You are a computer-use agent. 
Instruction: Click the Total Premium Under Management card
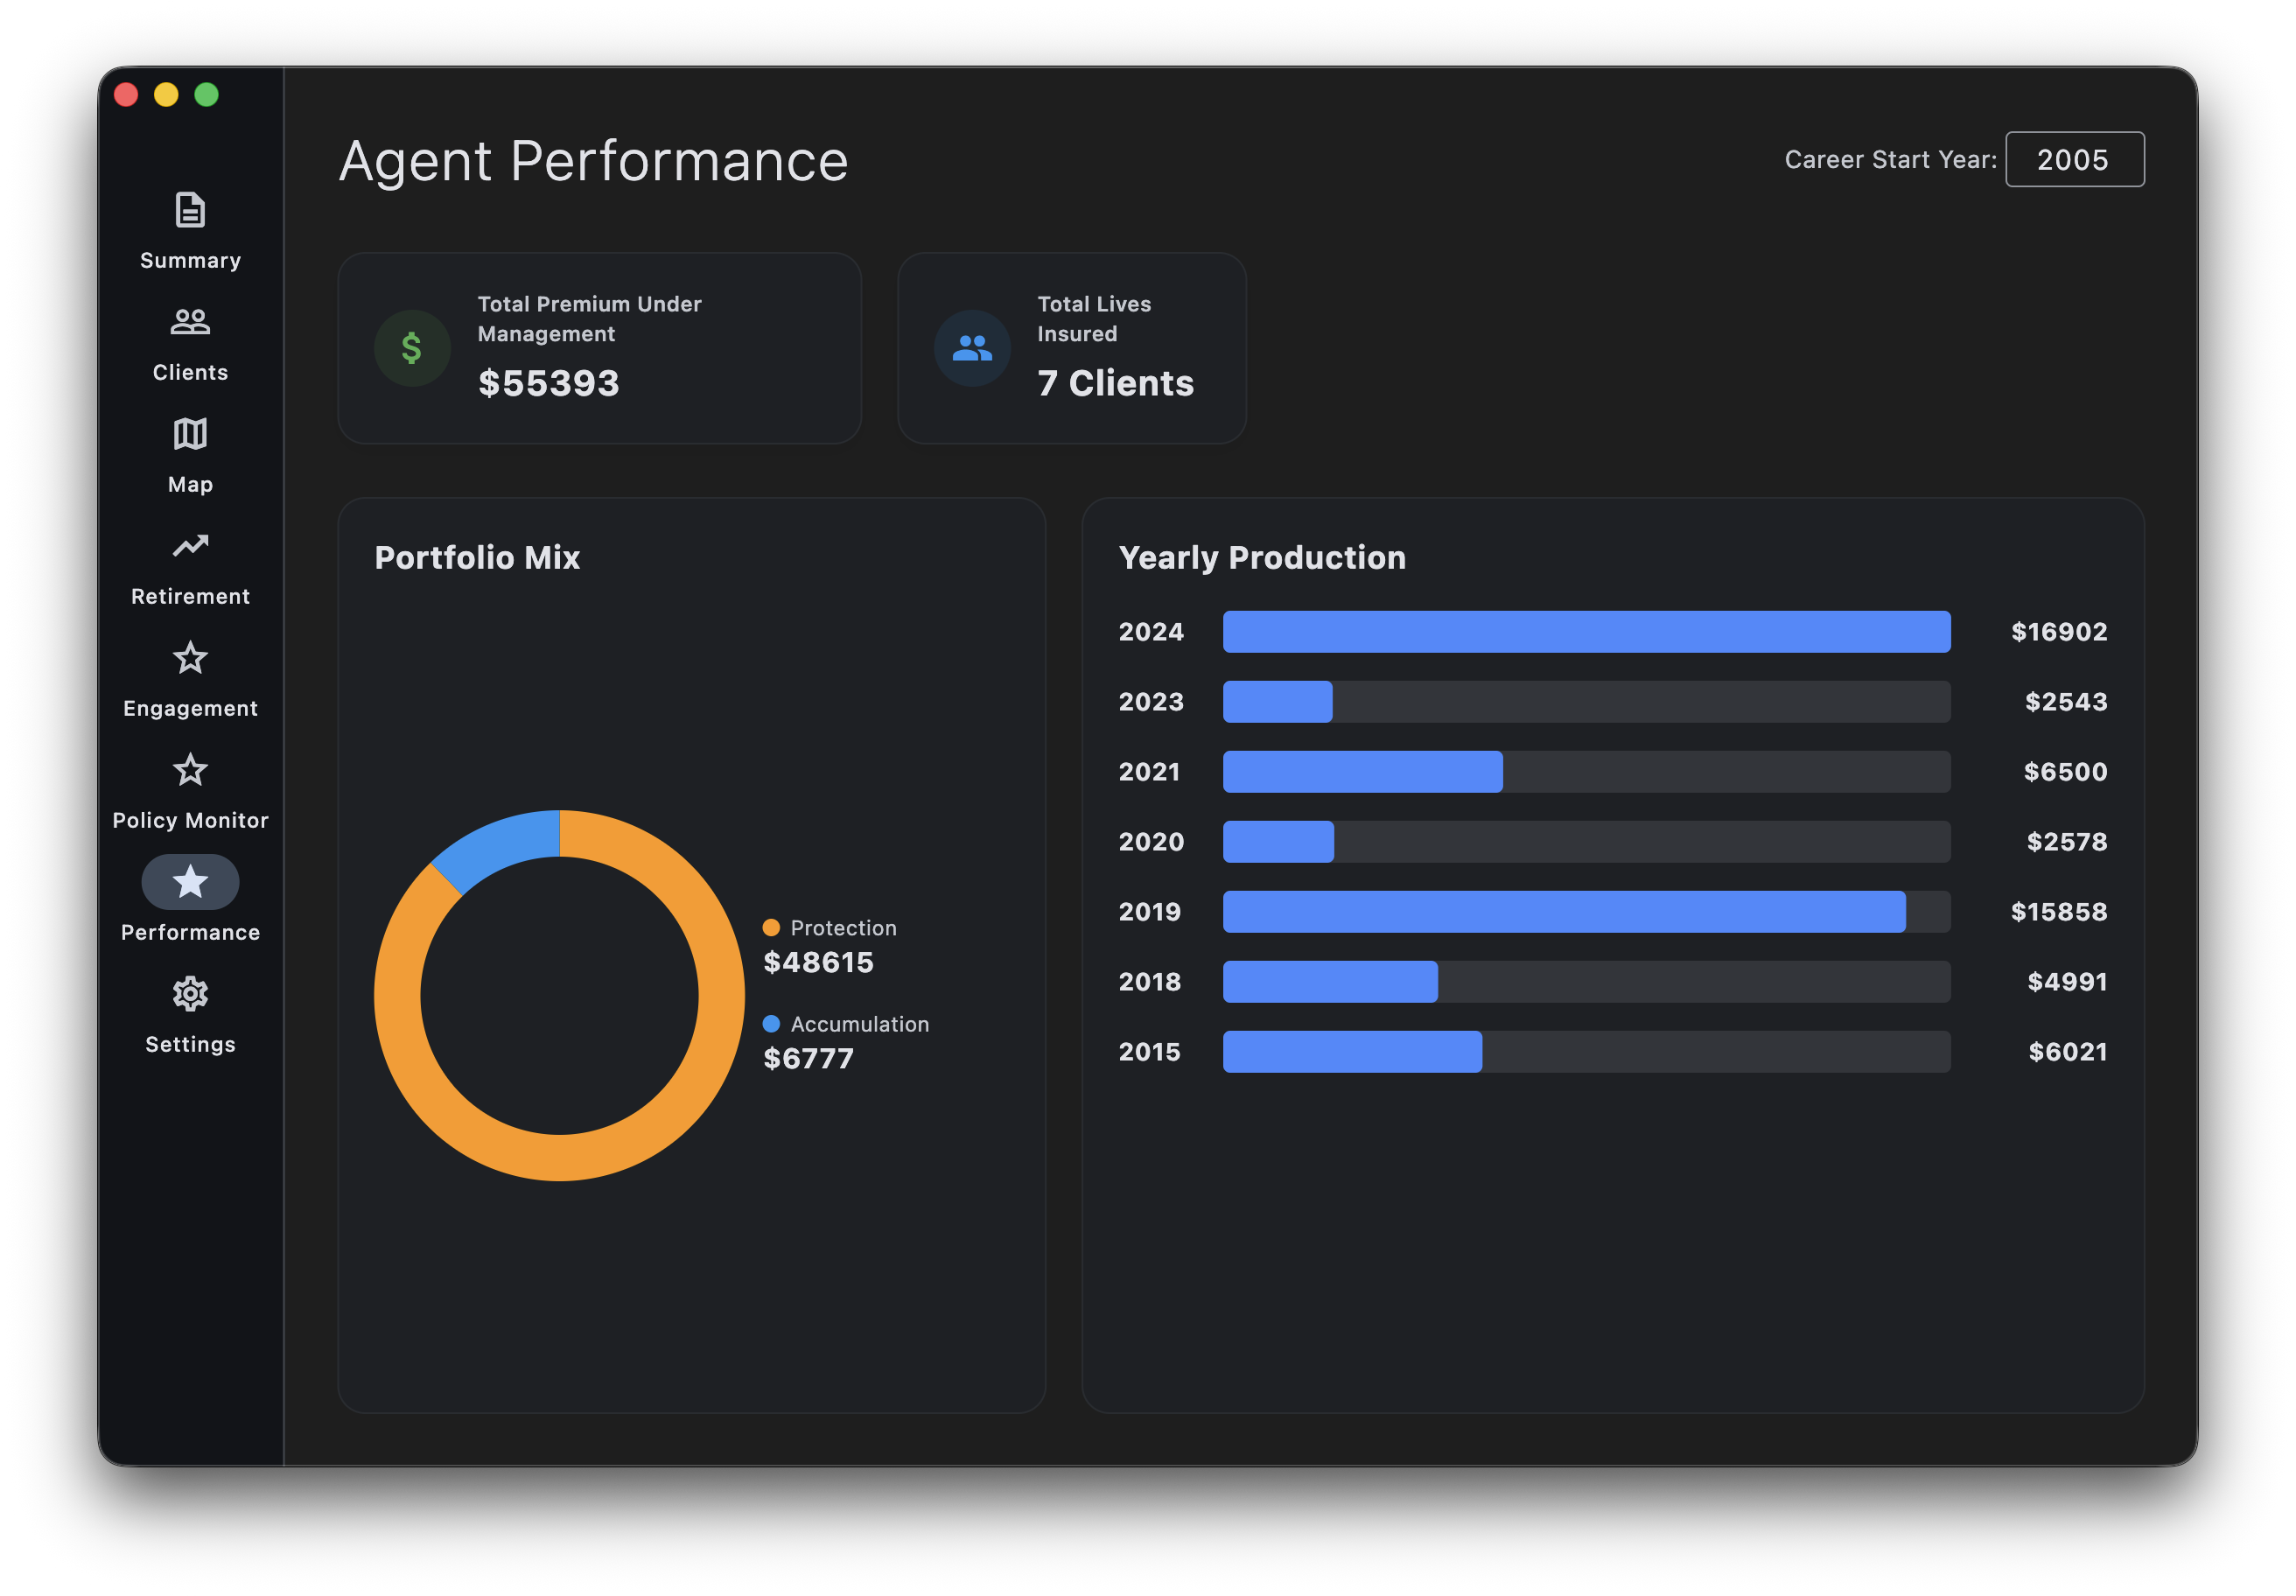click(600, 348)
